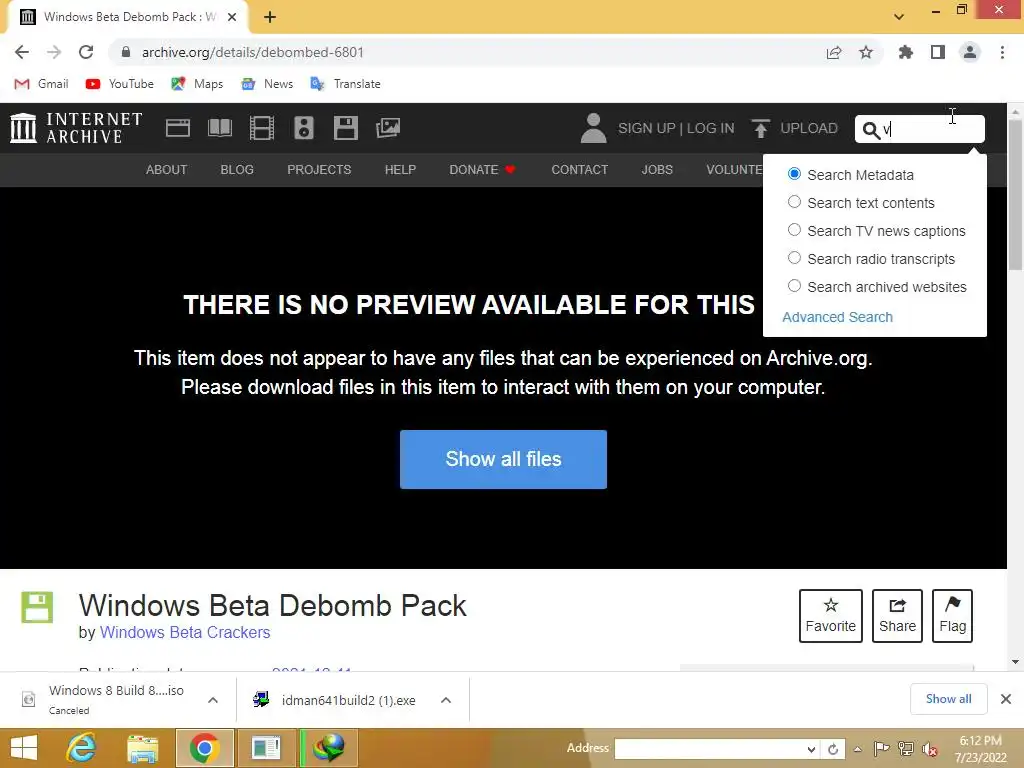Select the Search radio transcripts option
This screenshot has height=768, width=1024.
pyautogui.click(x=794, y=258)
